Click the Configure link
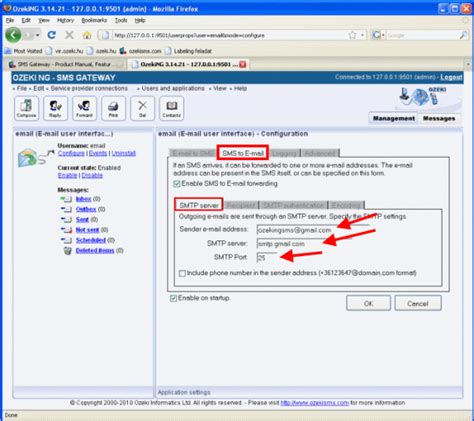This screenshot has width=474, height=421. [71, 153]
